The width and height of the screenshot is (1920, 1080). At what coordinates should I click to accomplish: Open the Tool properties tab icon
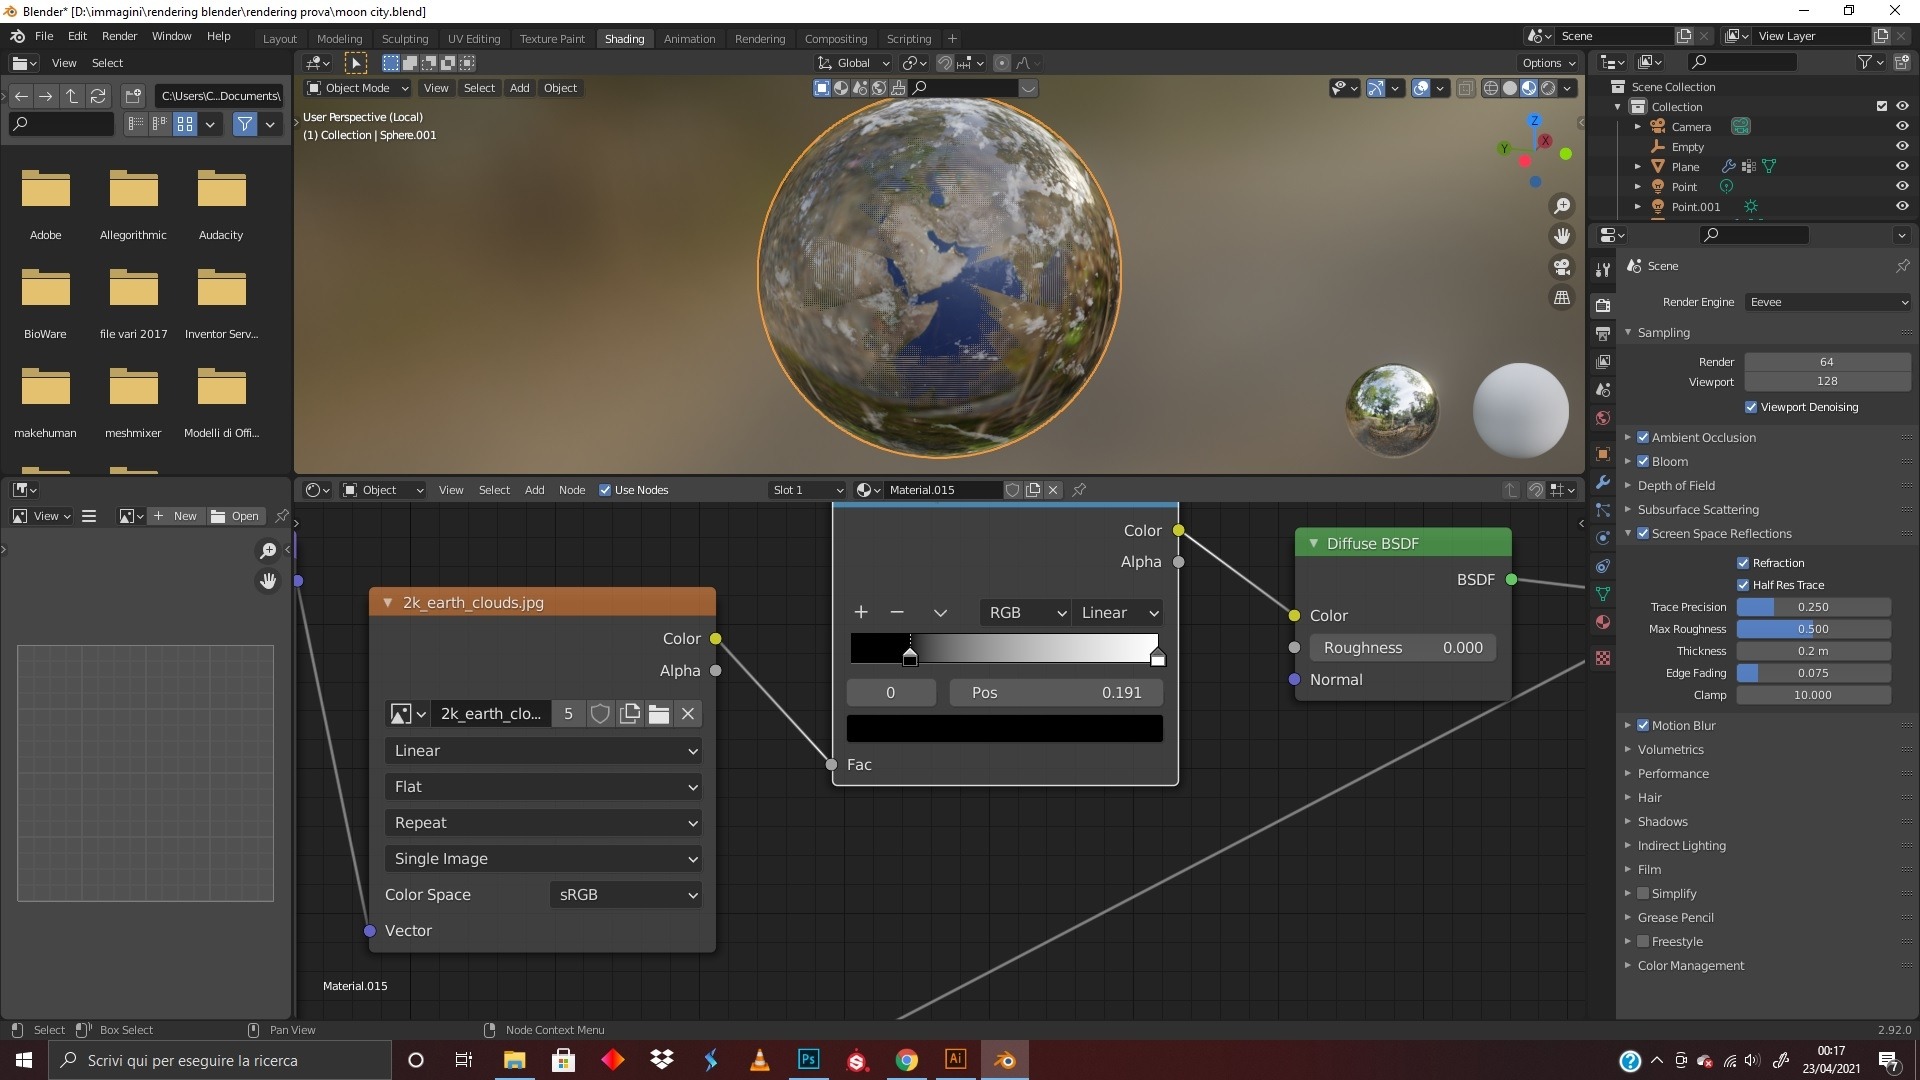(x=1603, y=269)
